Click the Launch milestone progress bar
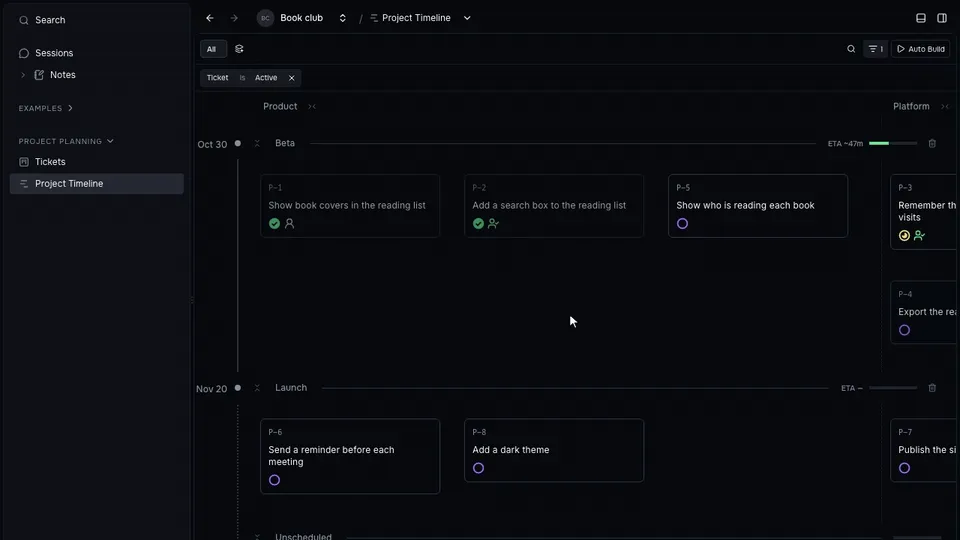The width and height of the screenshot is (960, 540). (x=893, y=388)
